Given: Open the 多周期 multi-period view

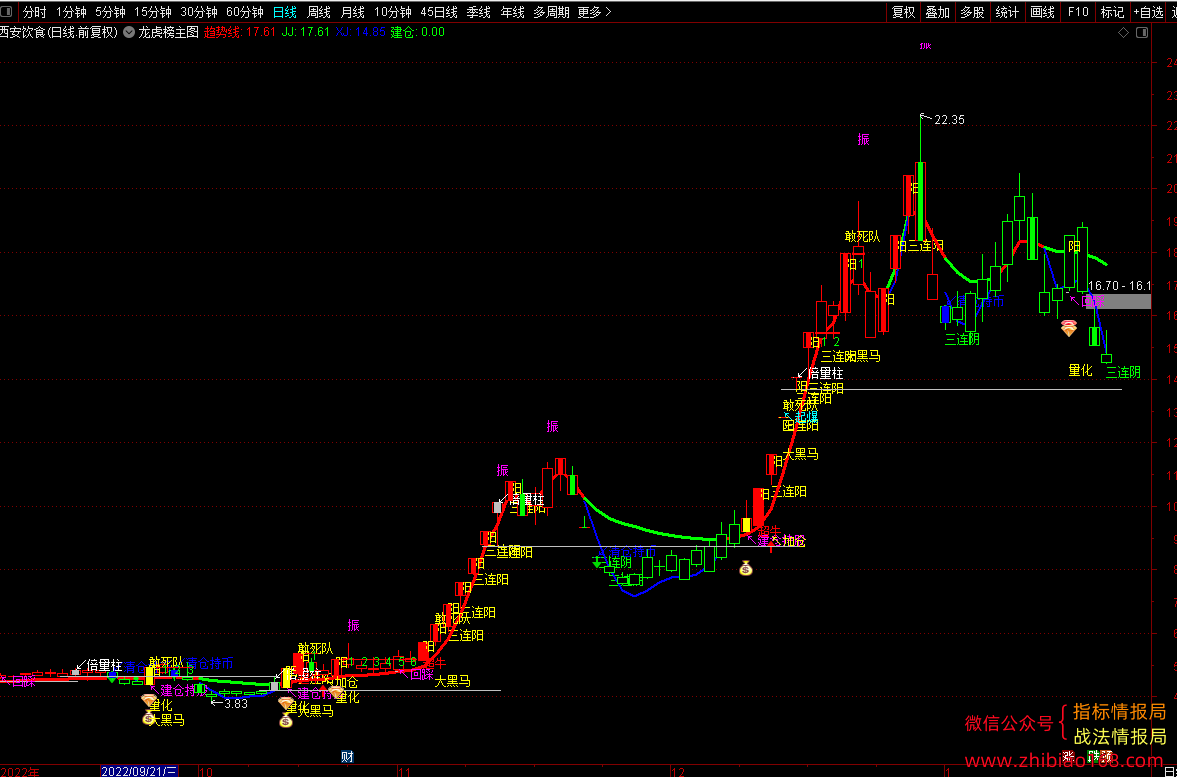Looking at the screenshot, I should pos(552,12).
